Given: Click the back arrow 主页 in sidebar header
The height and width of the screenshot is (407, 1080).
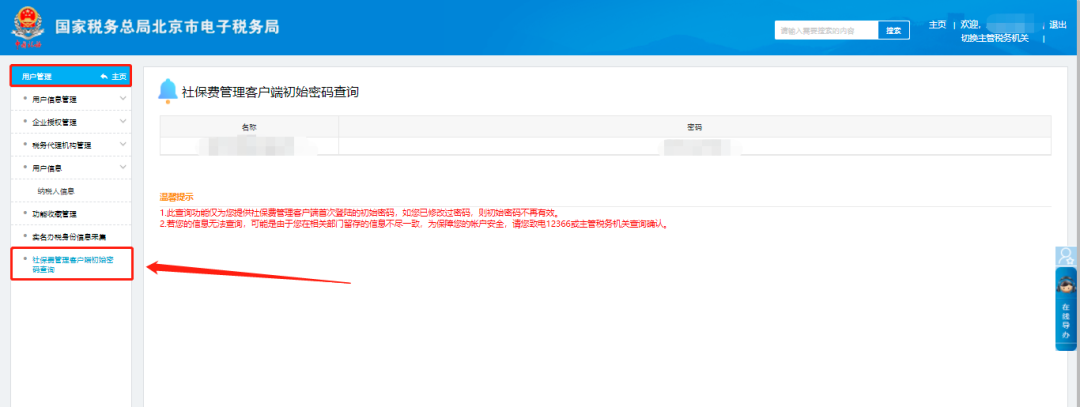Looking at the screenshot, I should (113, 76).
